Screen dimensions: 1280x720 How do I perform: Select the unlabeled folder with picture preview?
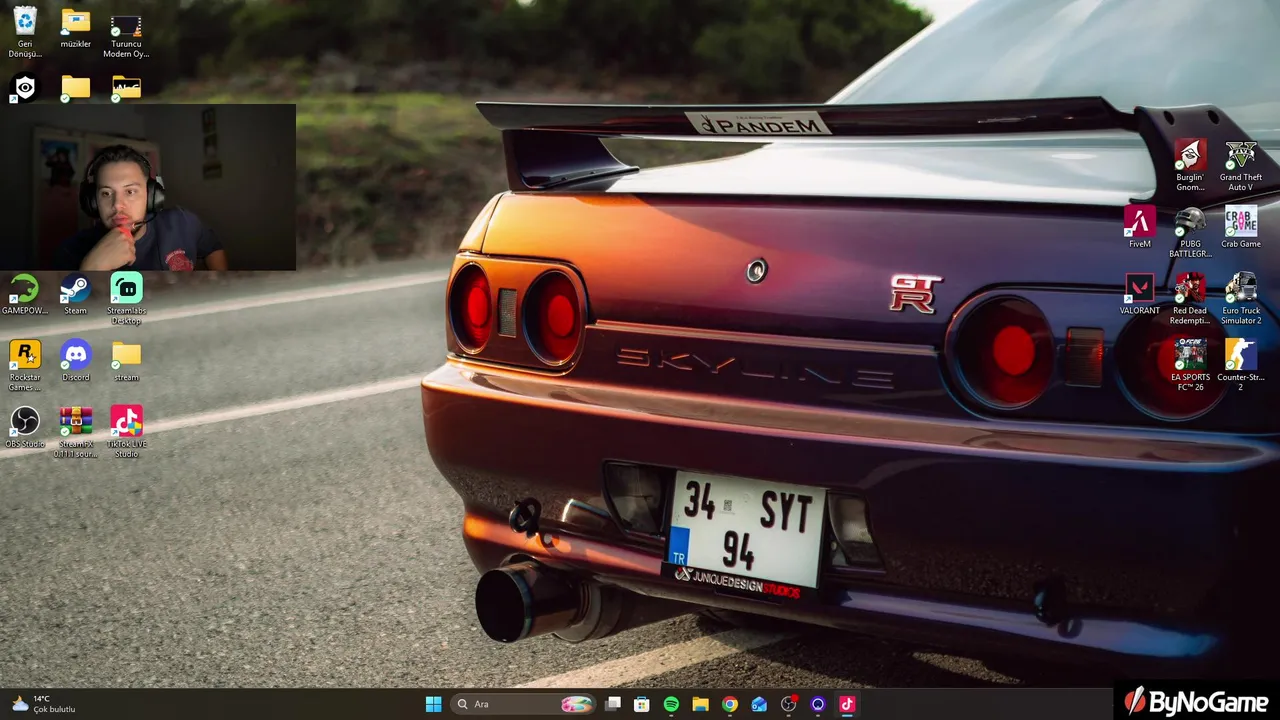(x=126, y=88)
